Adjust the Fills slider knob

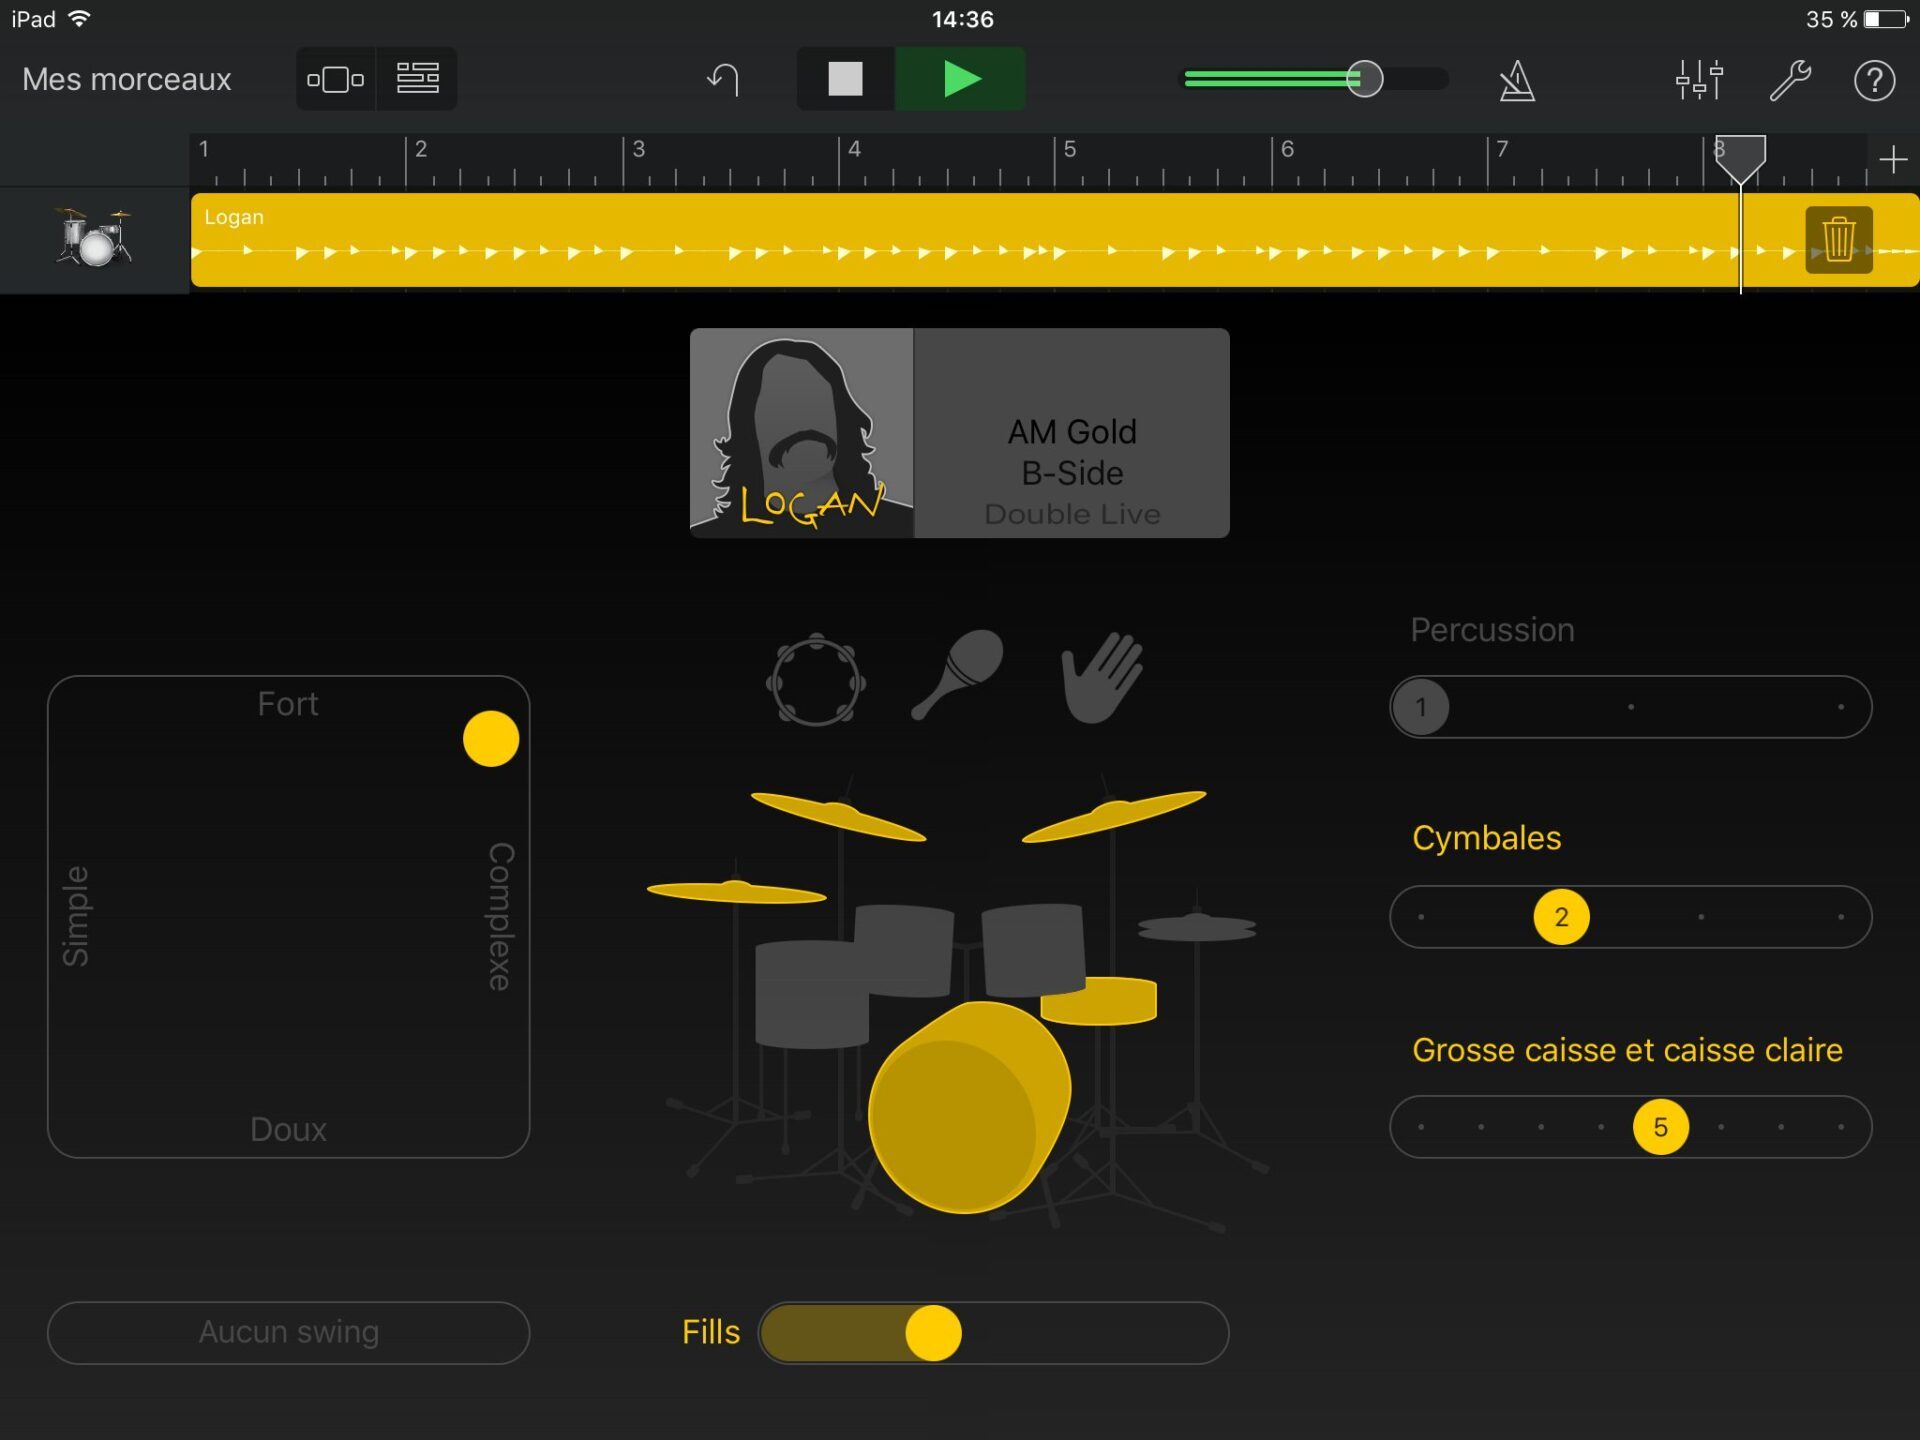(x=933, y=1333)
